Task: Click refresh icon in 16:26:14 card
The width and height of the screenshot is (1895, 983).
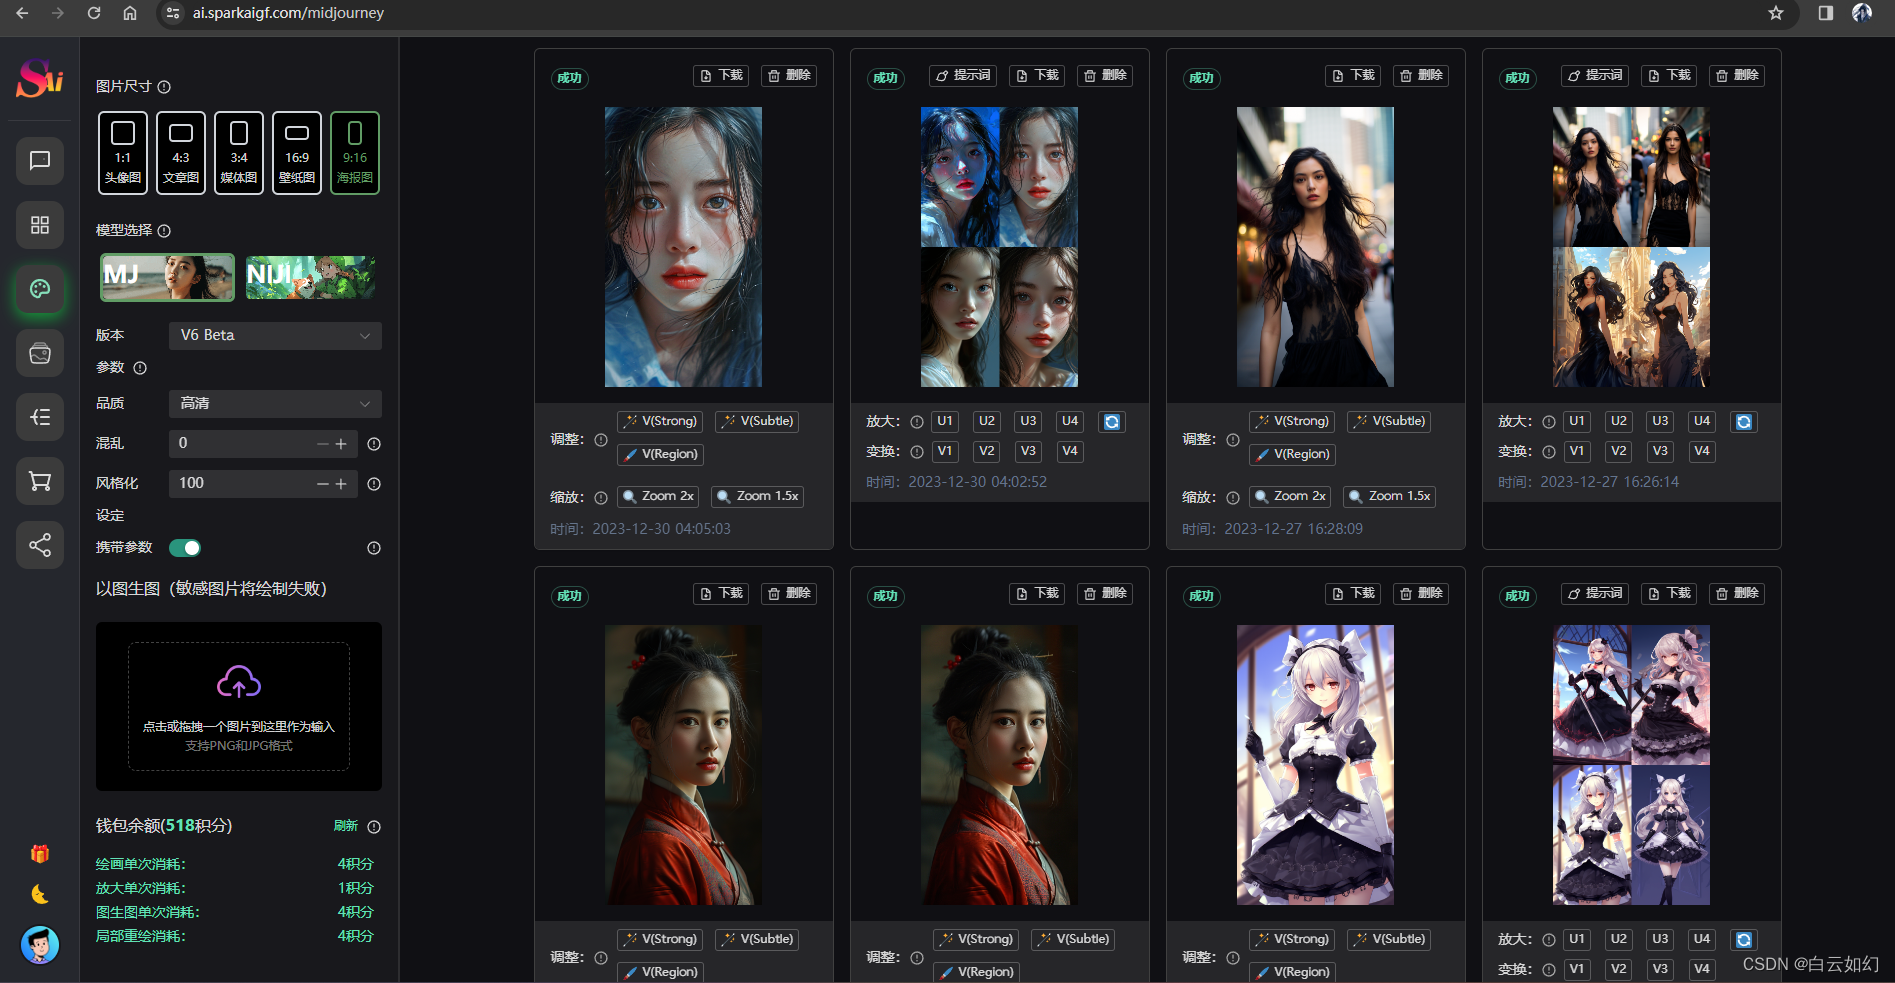Action: tap(1744, 422)
